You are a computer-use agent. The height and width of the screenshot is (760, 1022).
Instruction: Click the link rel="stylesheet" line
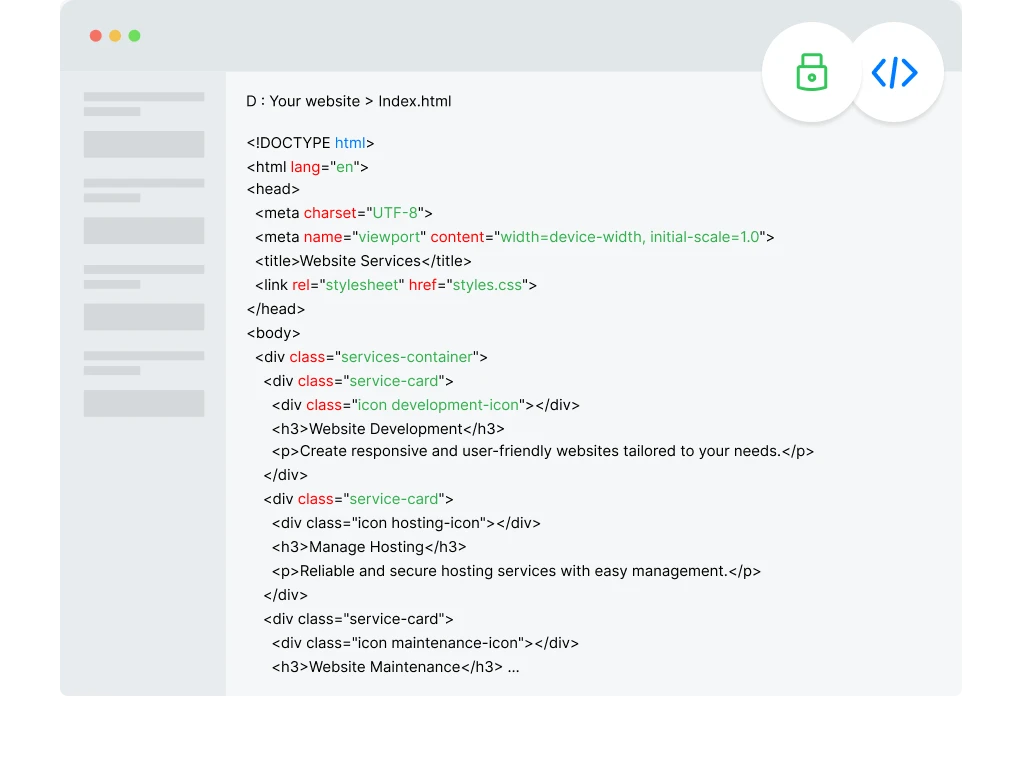pos(396,285)
